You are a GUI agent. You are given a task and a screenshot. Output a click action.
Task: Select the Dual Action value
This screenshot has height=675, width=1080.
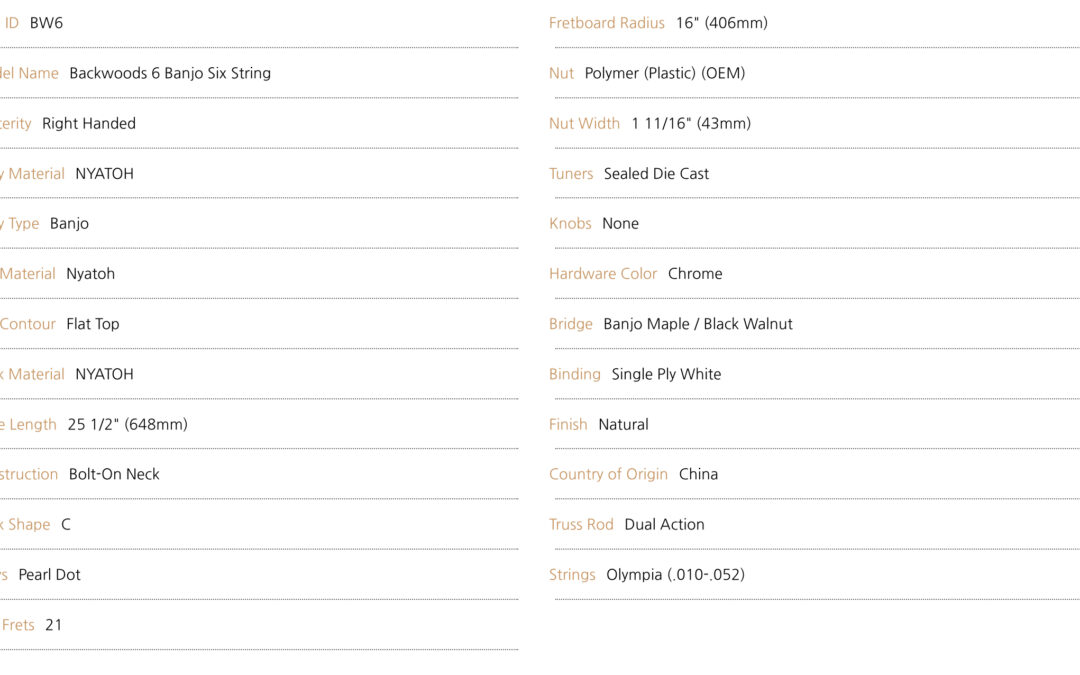[664, 524]
